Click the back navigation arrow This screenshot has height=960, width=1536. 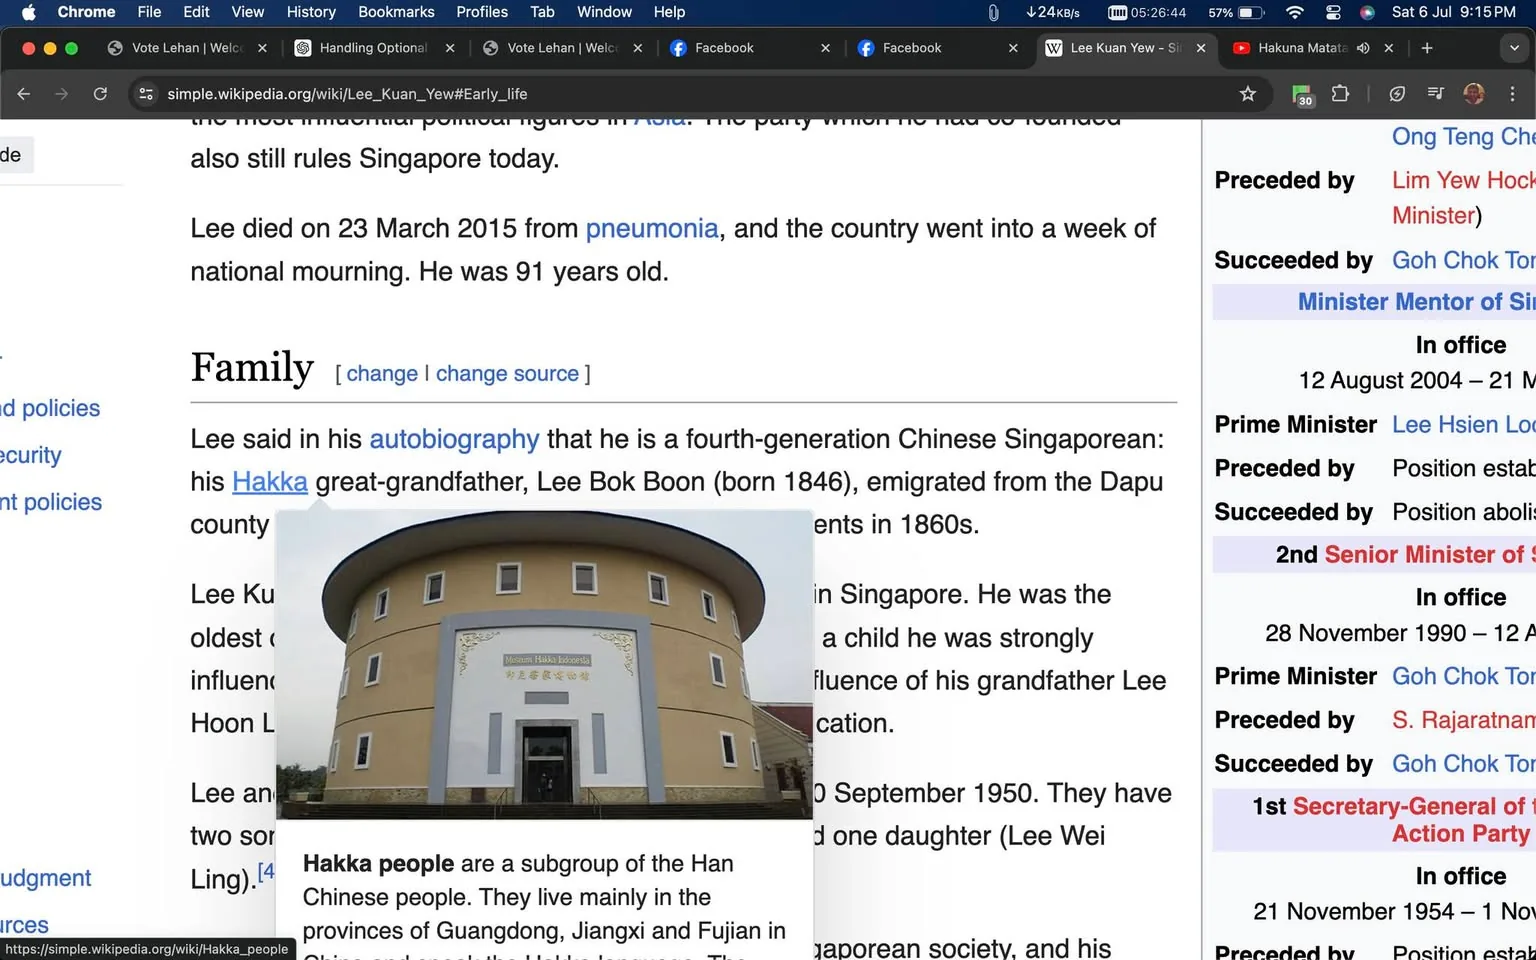click(23, 93)
